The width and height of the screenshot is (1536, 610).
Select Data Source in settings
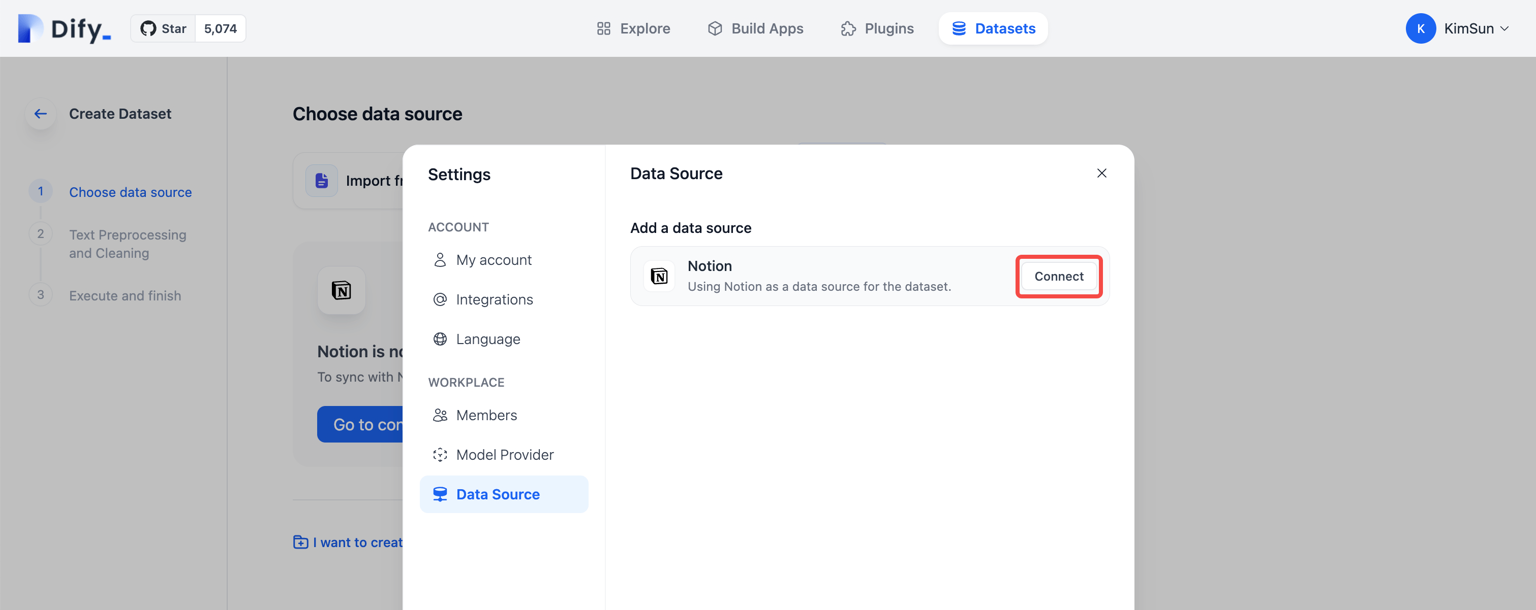(504, 494)
